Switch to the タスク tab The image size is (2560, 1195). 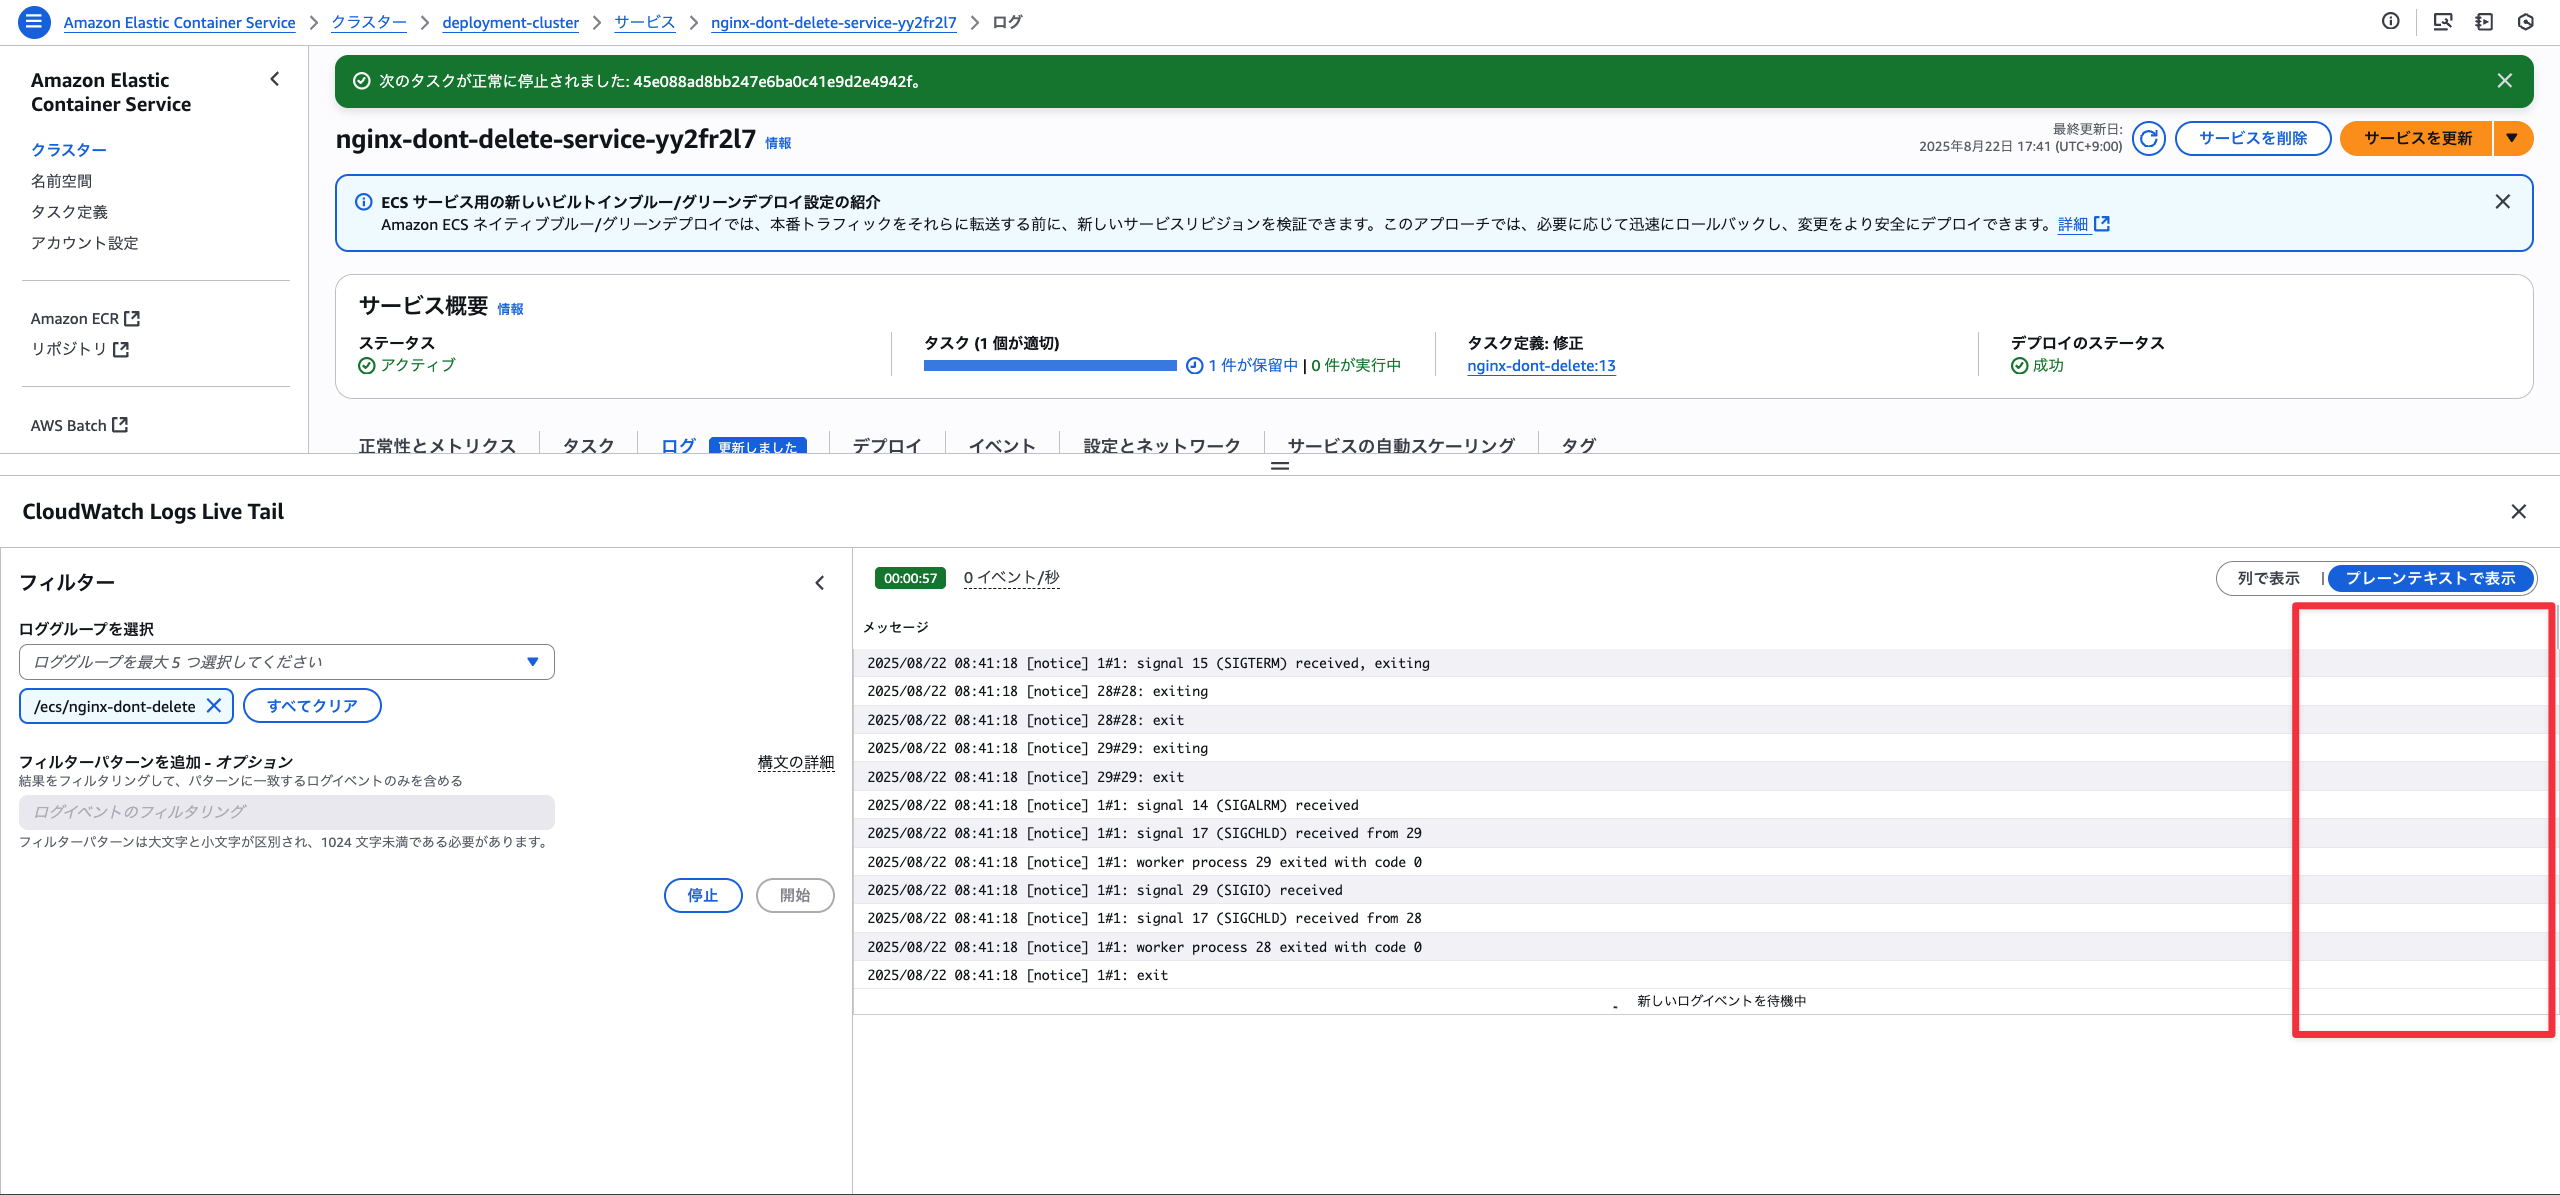588,445
